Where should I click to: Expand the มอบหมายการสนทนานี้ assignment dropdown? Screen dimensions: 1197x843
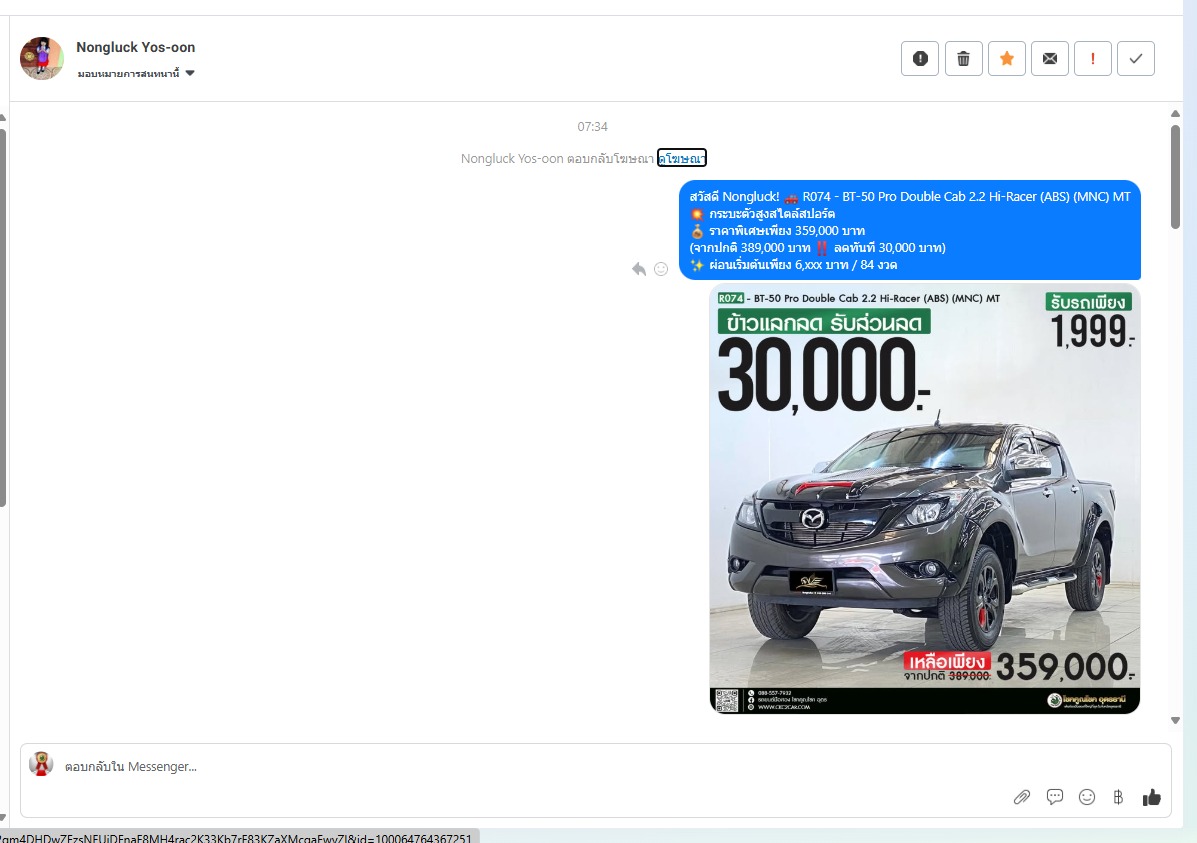coord(136,73)
